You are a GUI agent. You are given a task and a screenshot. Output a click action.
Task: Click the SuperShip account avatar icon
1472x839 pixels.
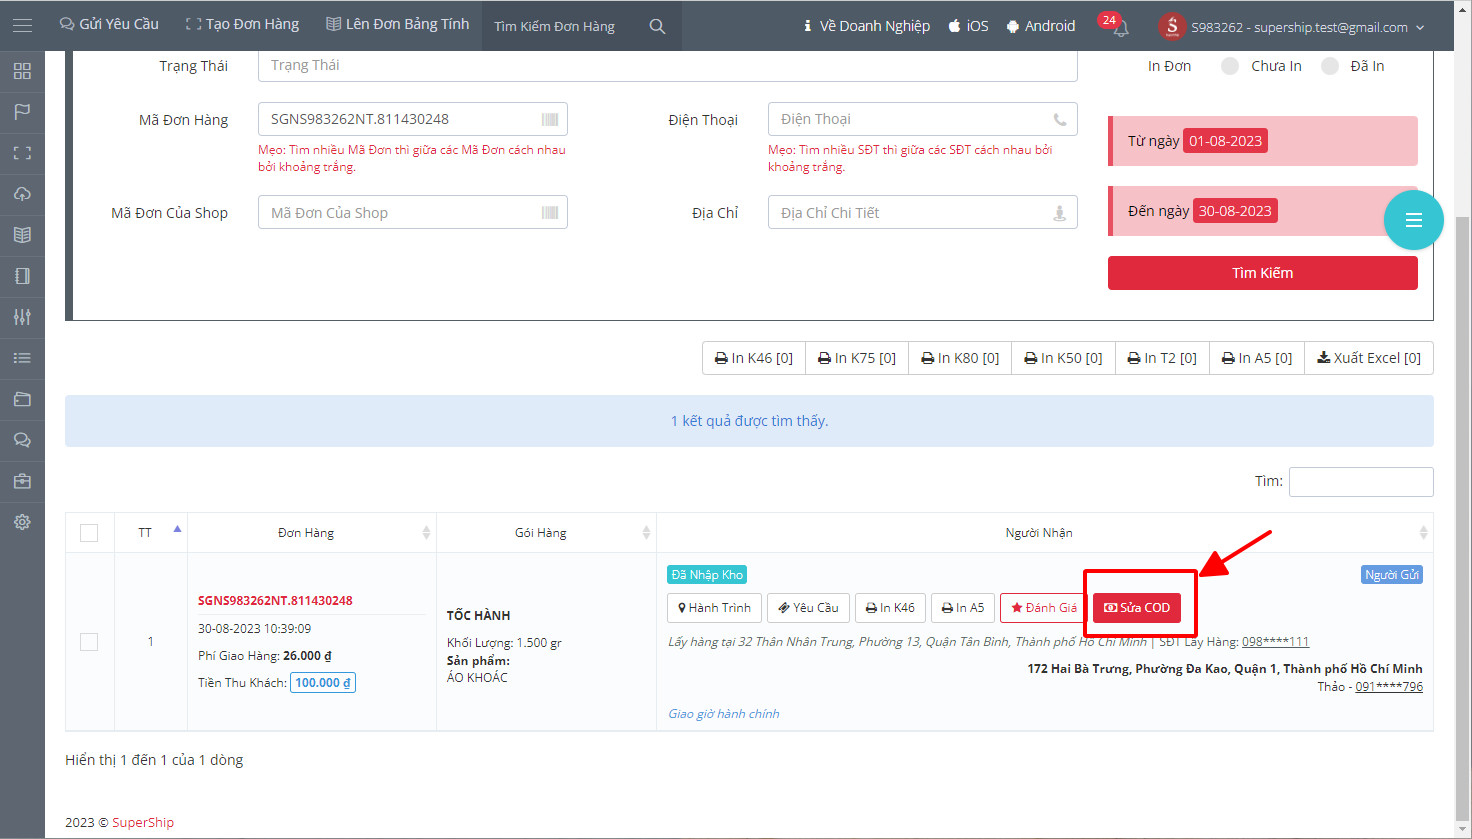coord(1171,26)
